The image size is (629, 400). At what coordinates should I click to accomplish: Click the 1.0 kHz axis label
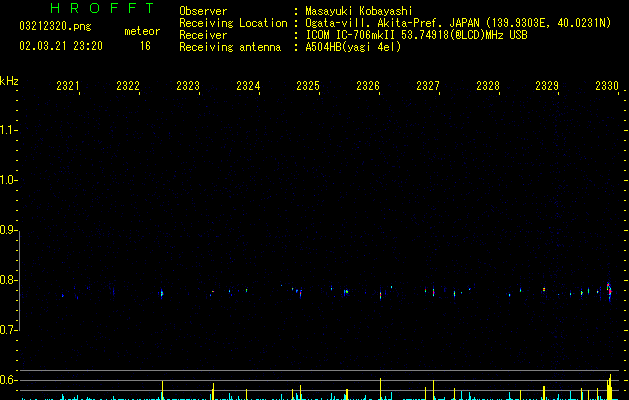[x=8, y=180]
